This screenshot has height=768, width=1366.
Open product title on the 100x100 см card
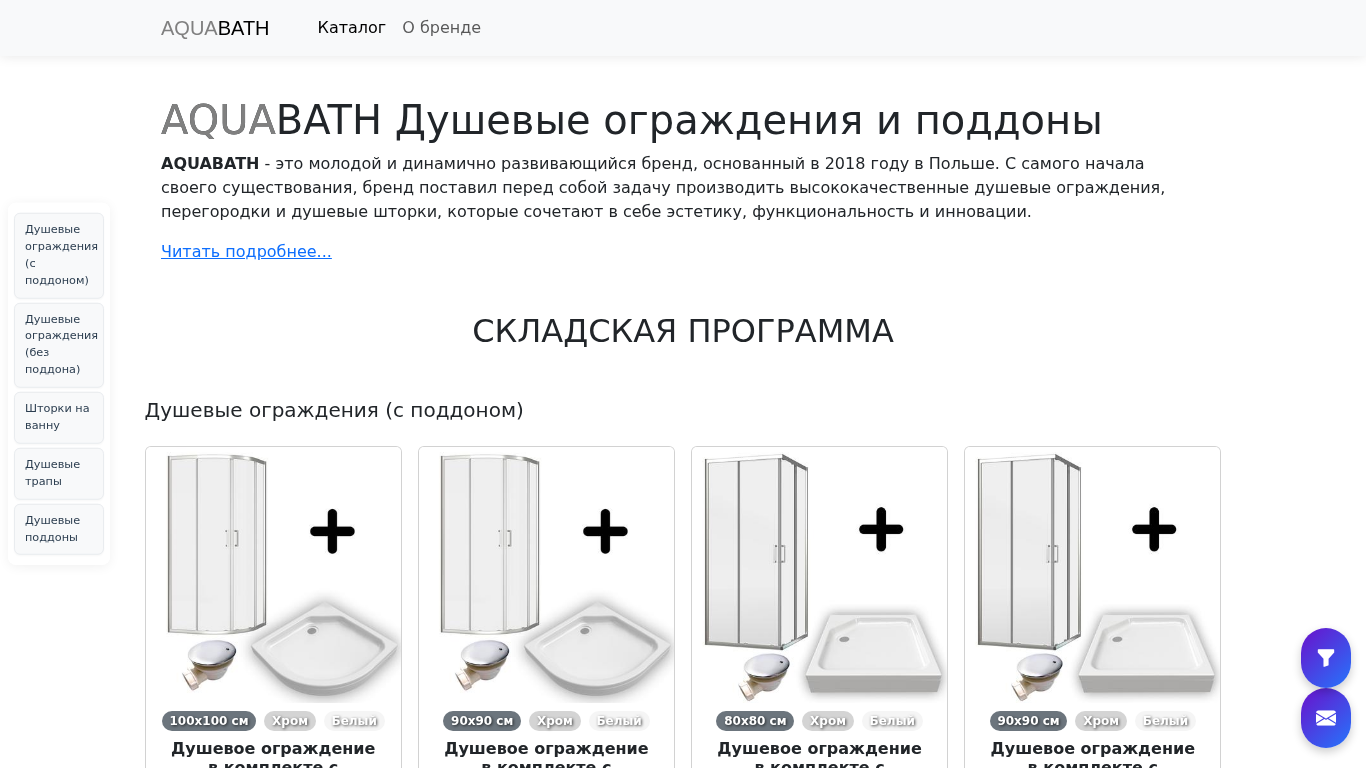(273, 754)
